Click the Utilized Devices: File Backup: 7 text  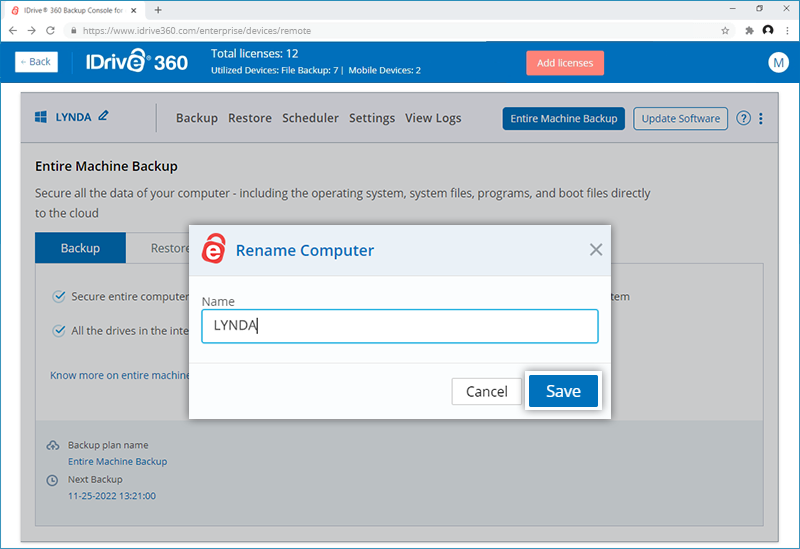pos(274,70)
